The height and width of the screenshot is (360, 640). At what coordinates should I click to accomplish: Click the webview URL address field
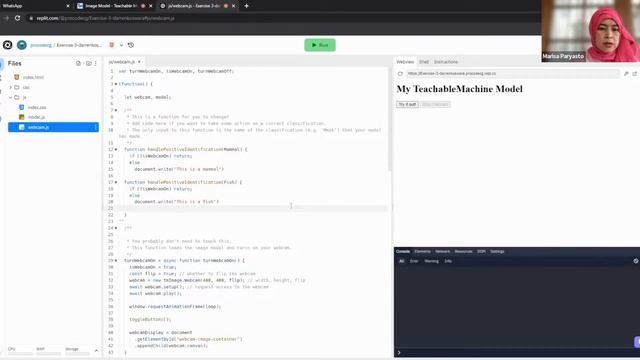512,73
